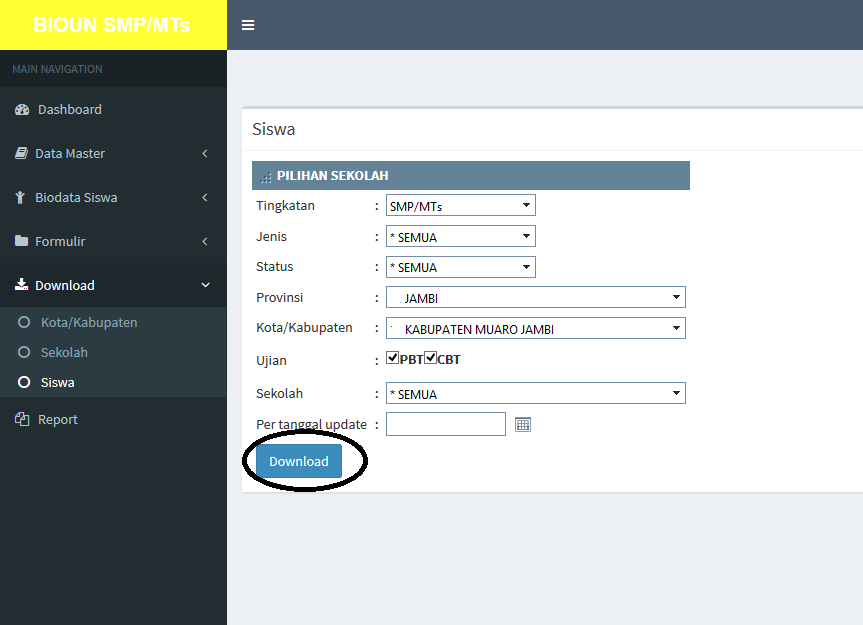
Task: Click the Formulir folder icon
Action: (21, 241)
